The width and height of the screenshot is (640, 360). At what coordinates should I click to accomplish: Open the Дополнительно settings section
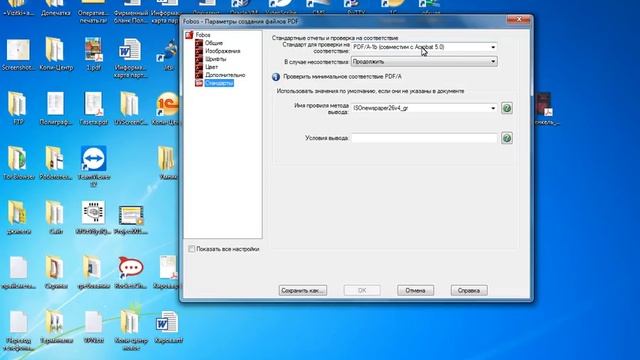point(225,75)
